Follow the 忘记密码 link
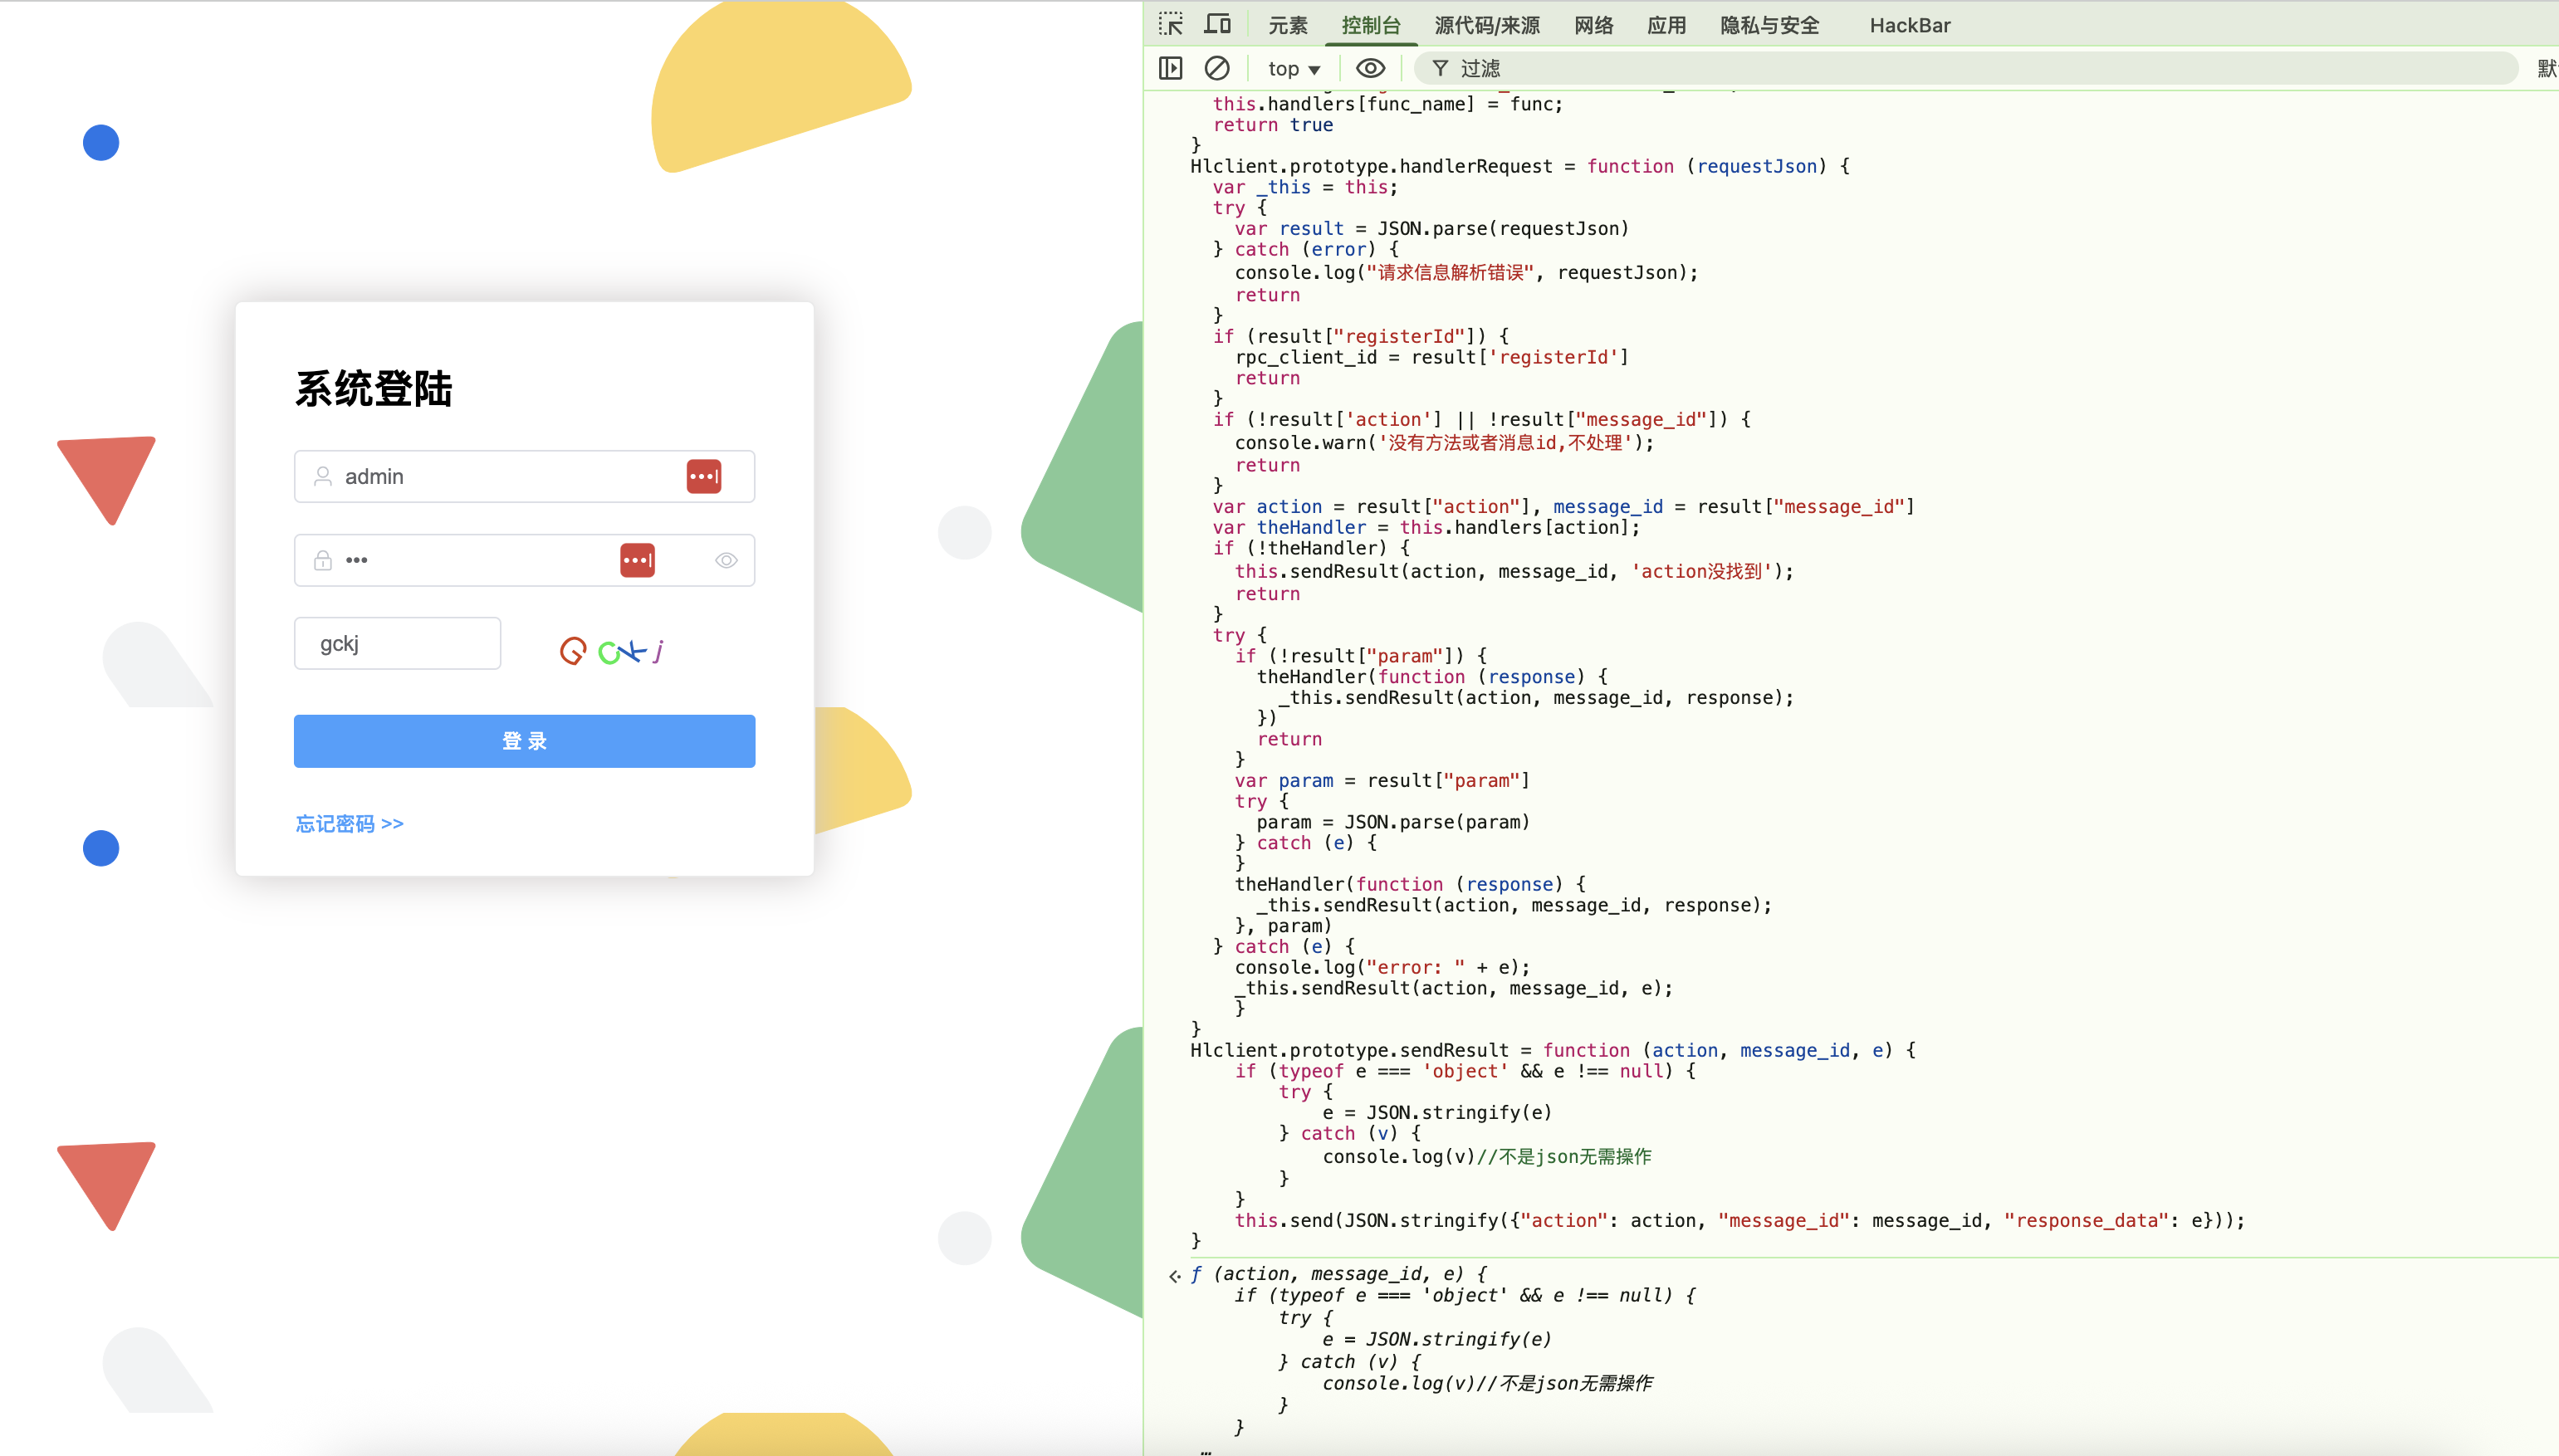 pos(349,823)
